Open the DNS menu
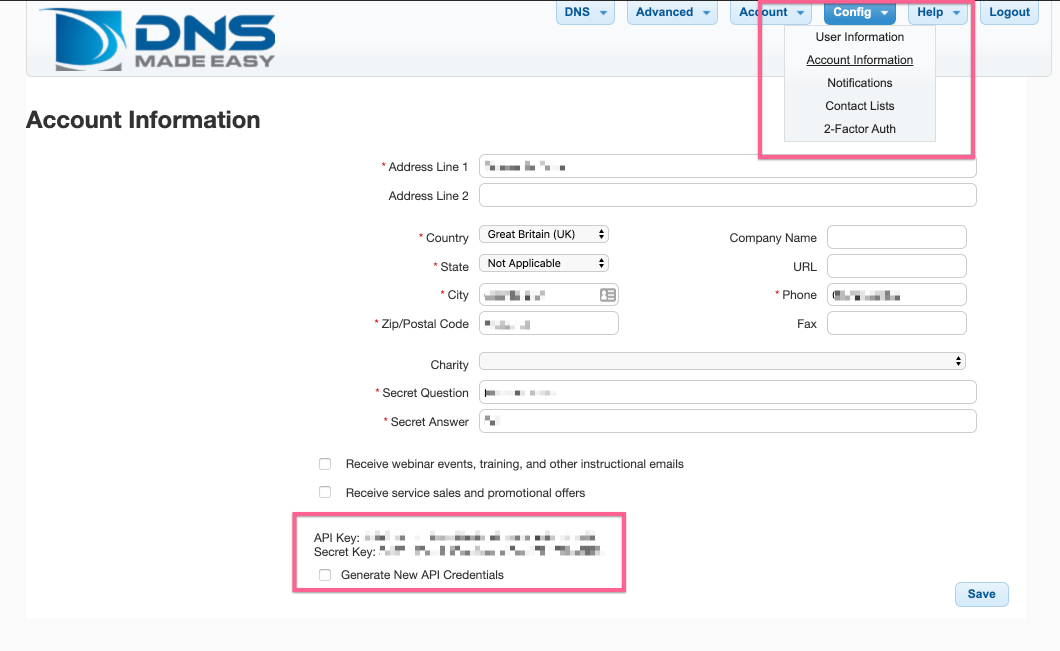 tap(585, 12)
